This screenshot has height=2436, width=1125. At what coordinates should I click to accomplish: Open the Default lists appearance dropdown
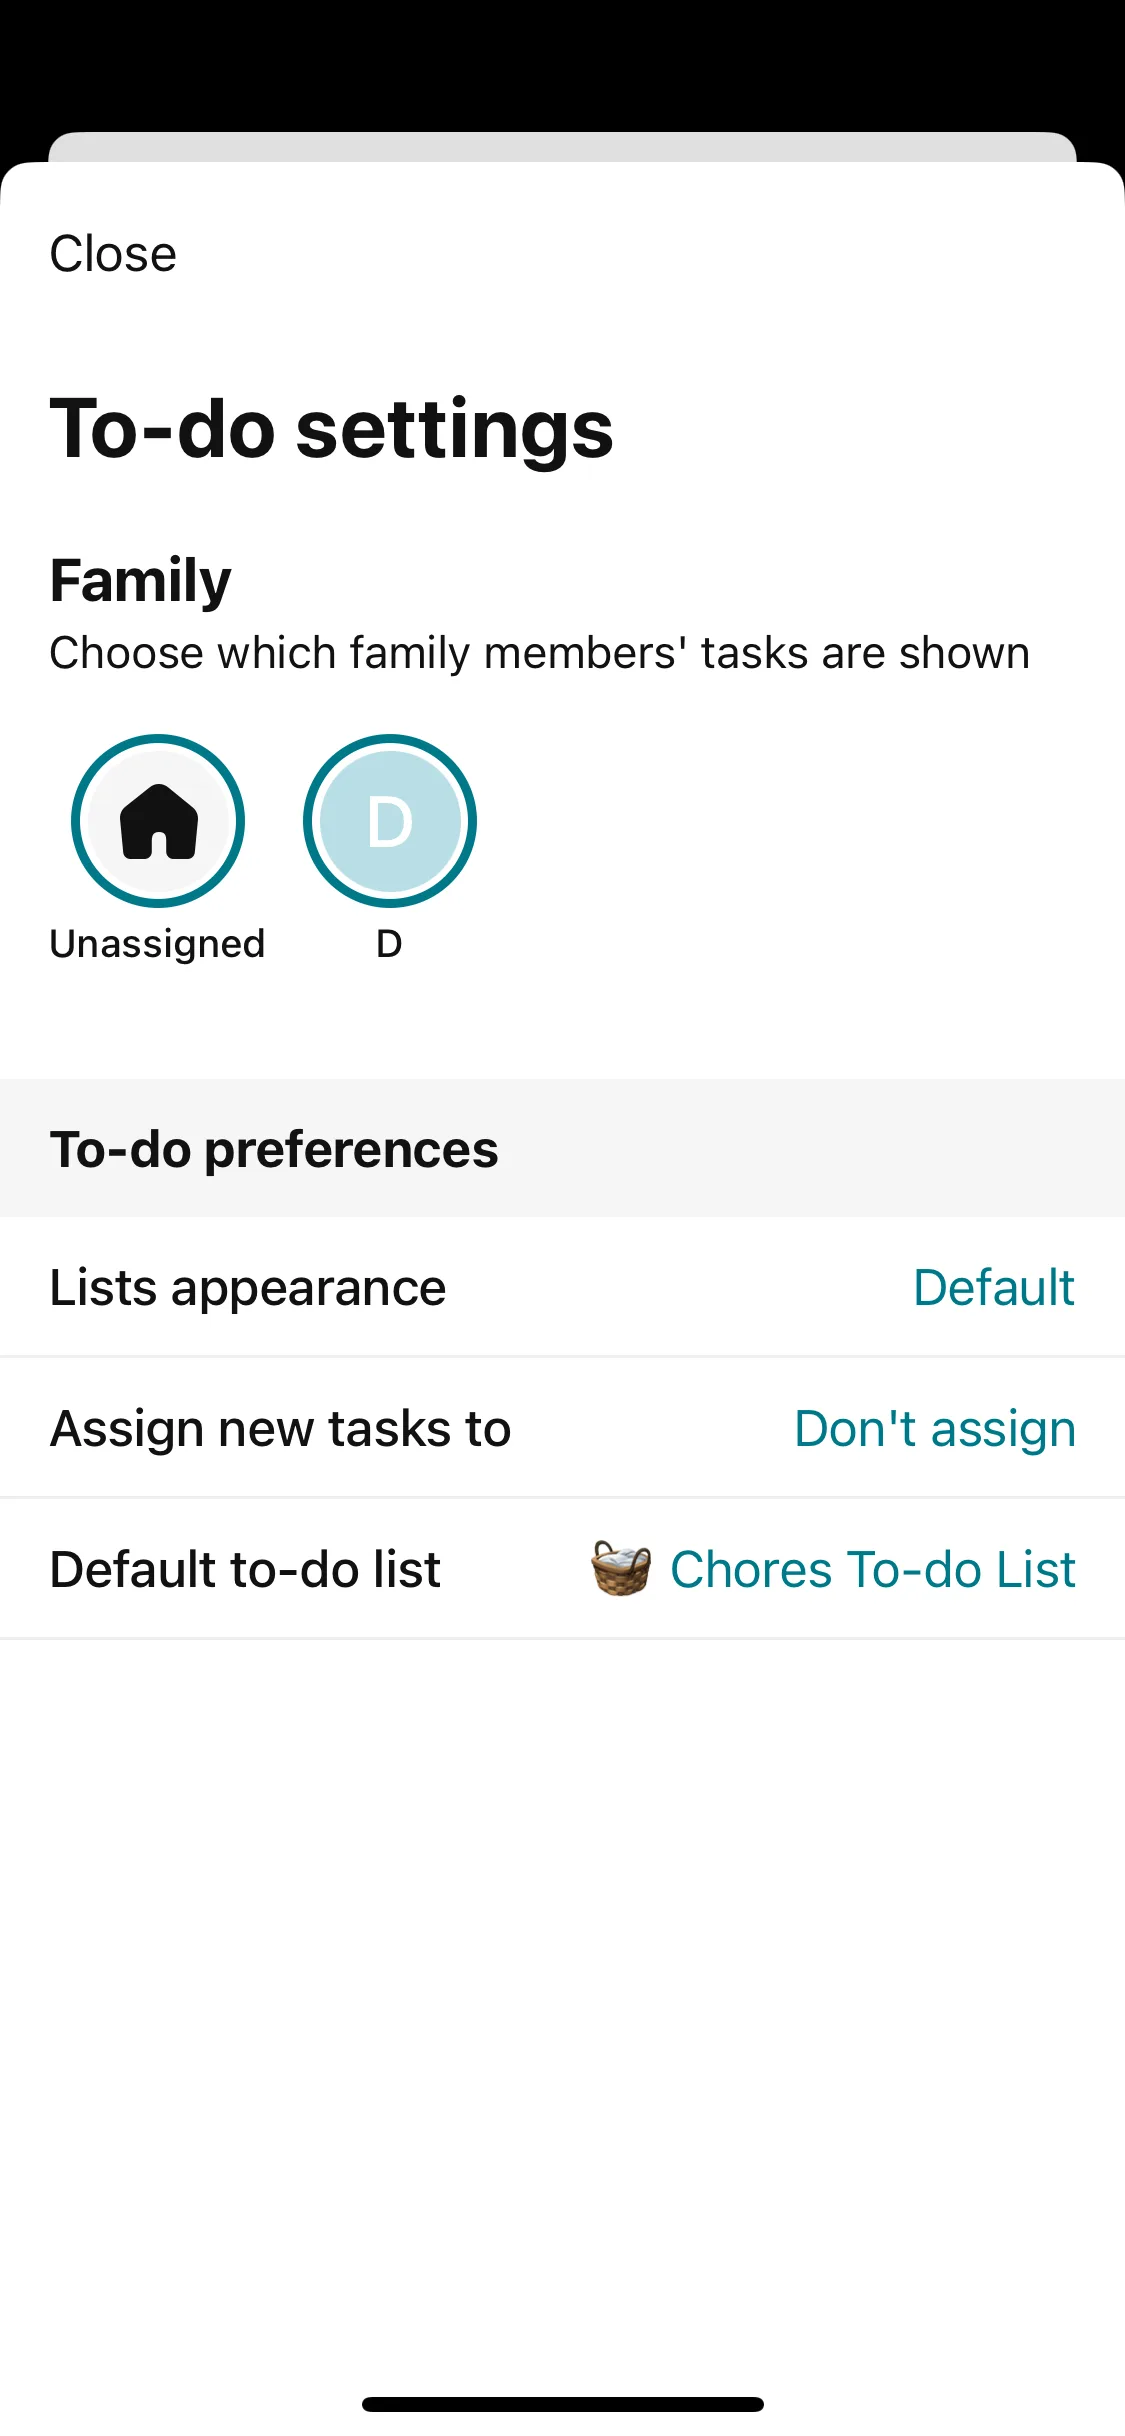(993, 1288)
